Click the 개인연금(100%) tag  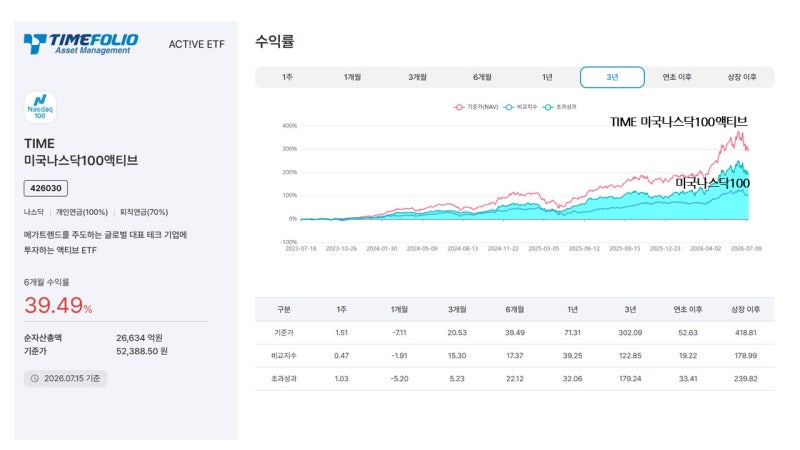click(82, 212)
